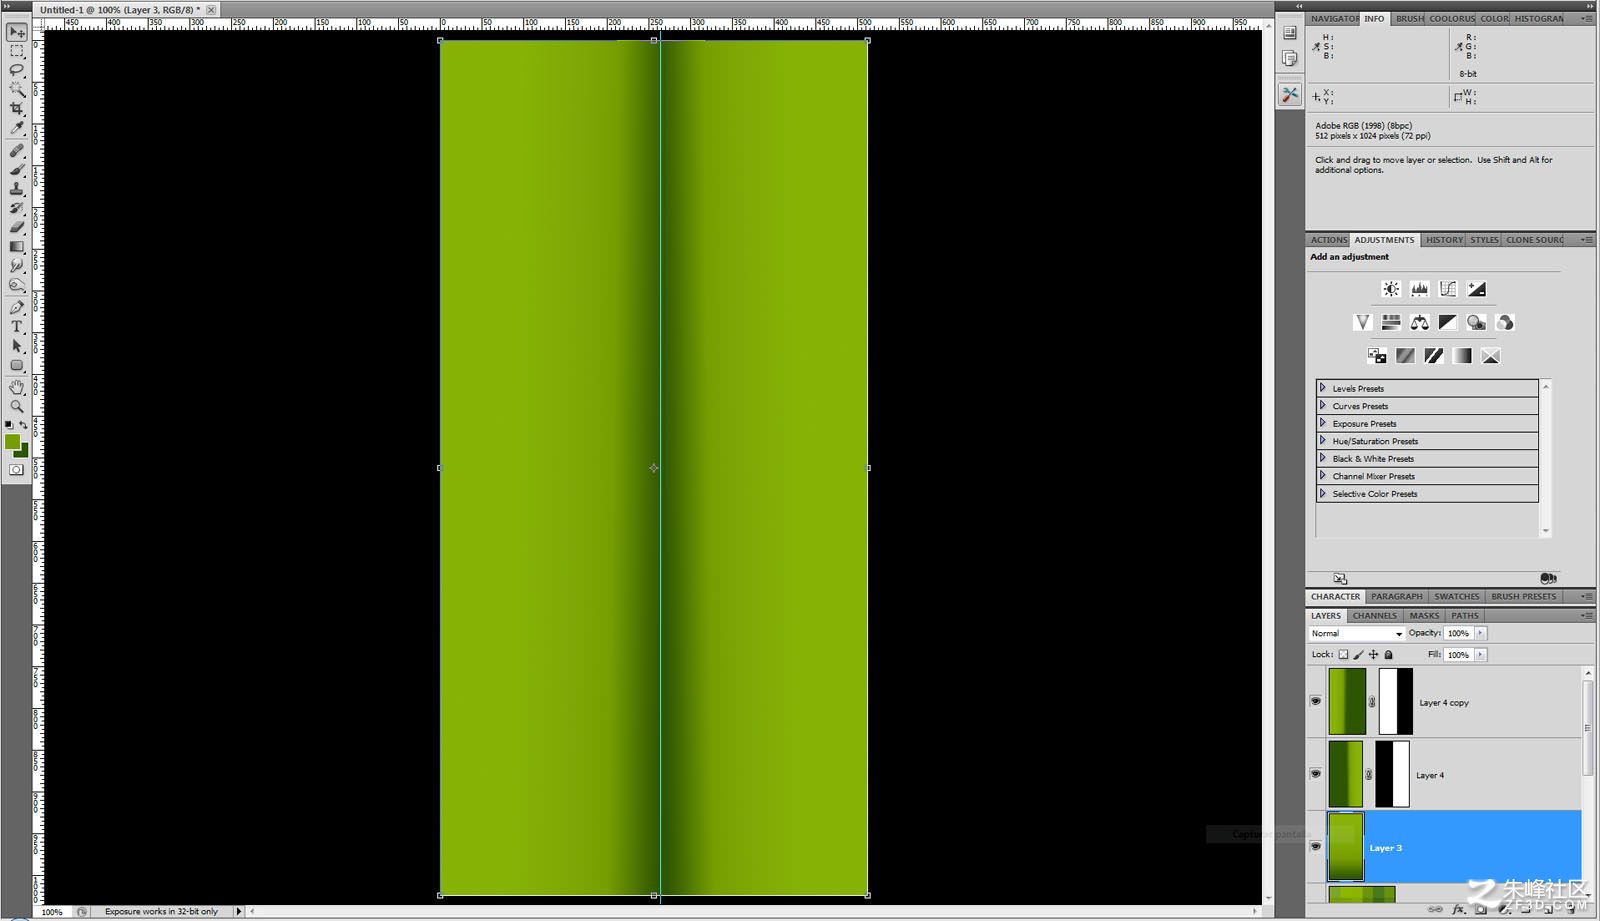Image resolution: width=1600 pixels, height=921 pixels.
Task: Add a Levels adjustment
Action: click(1419, 289)
